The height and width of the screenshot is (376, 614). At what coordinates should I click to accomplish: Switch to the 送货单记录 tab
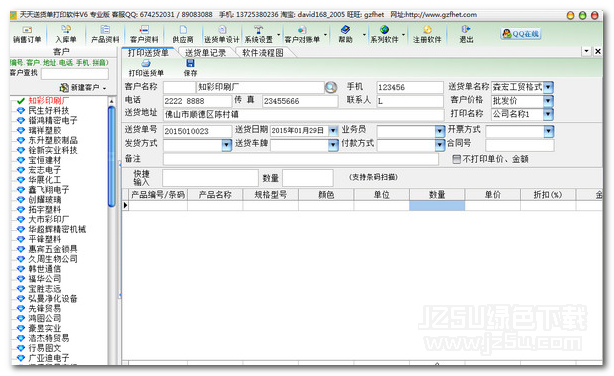(x=205, y=53)
